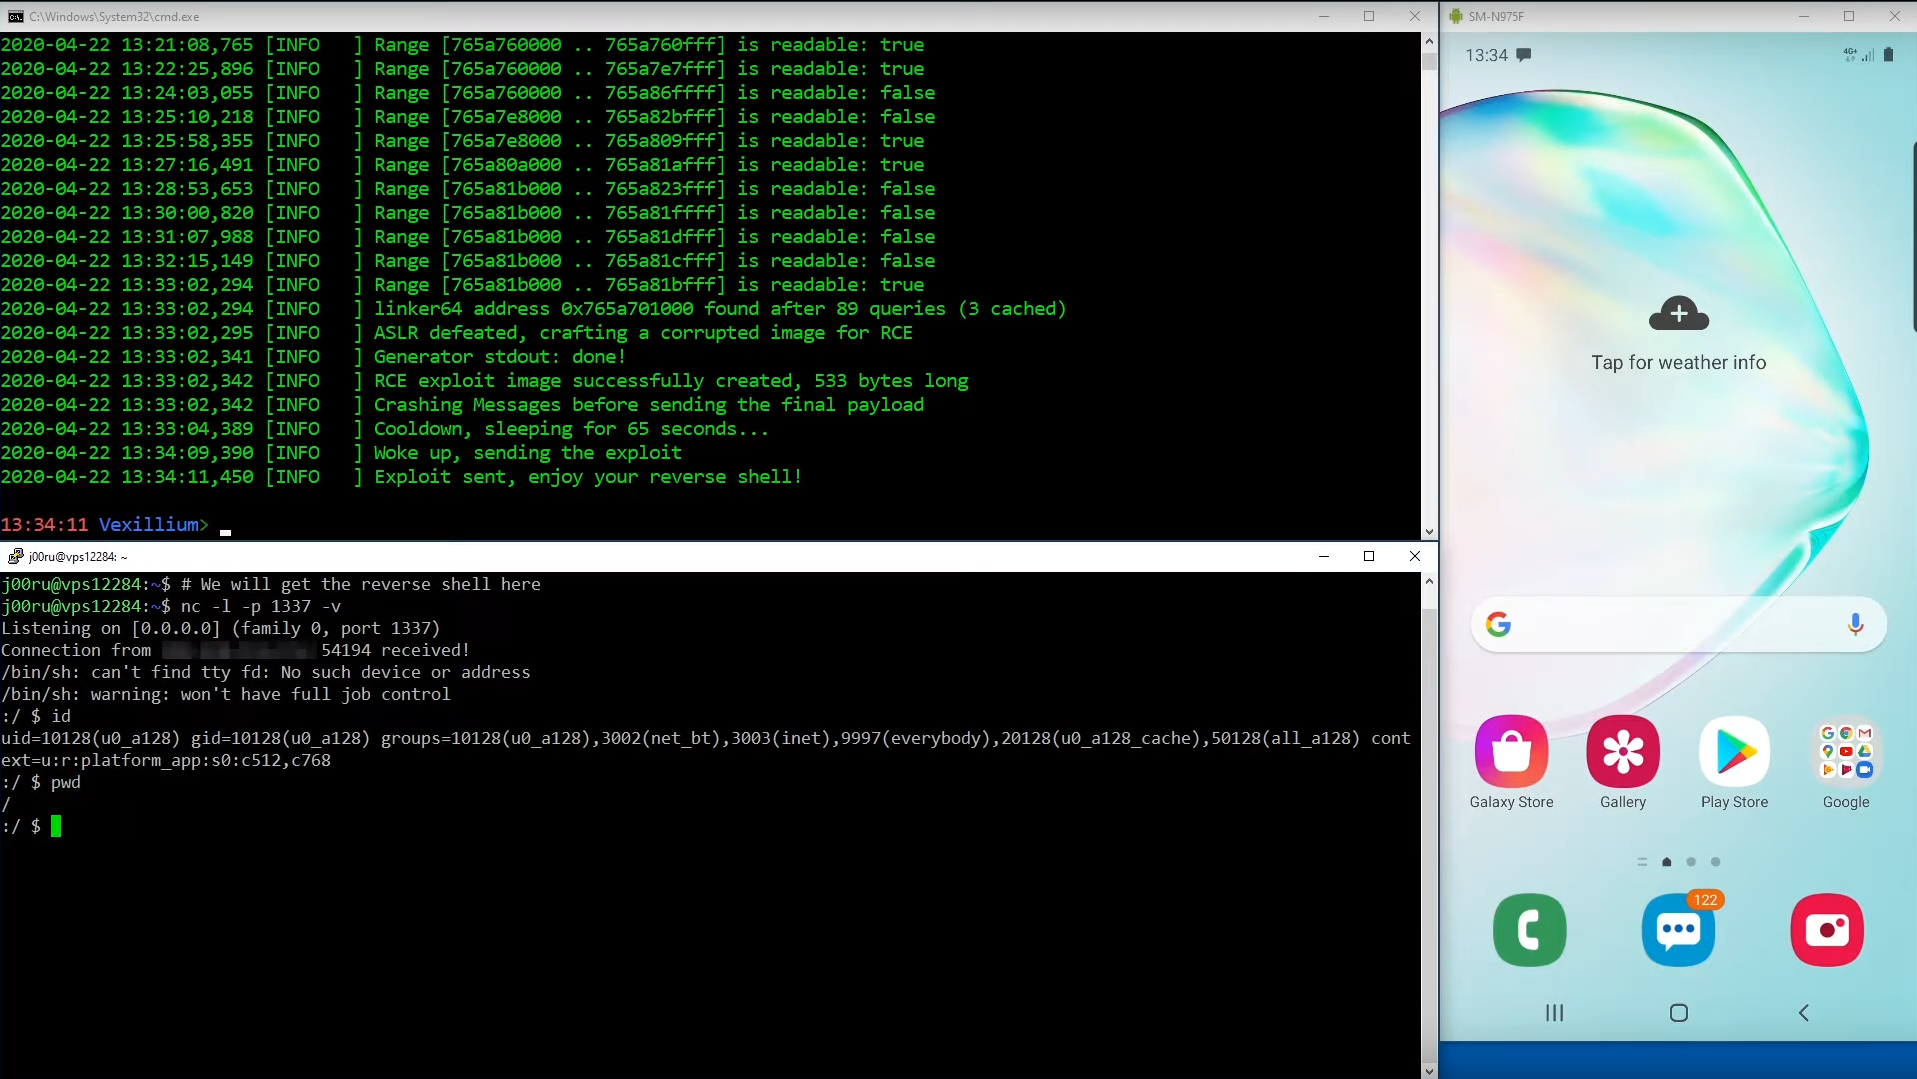Click the Google logo in search widget
The height and width of the screenshot is (1079, 1917).
tap(1498, 625)
